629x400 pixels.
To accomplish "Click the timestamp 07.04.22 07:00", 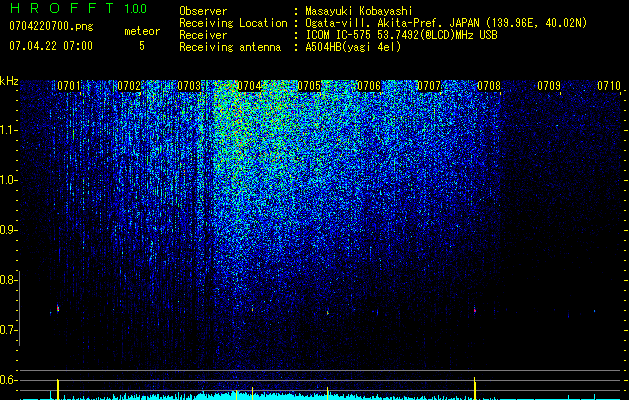I will point(51,46).
